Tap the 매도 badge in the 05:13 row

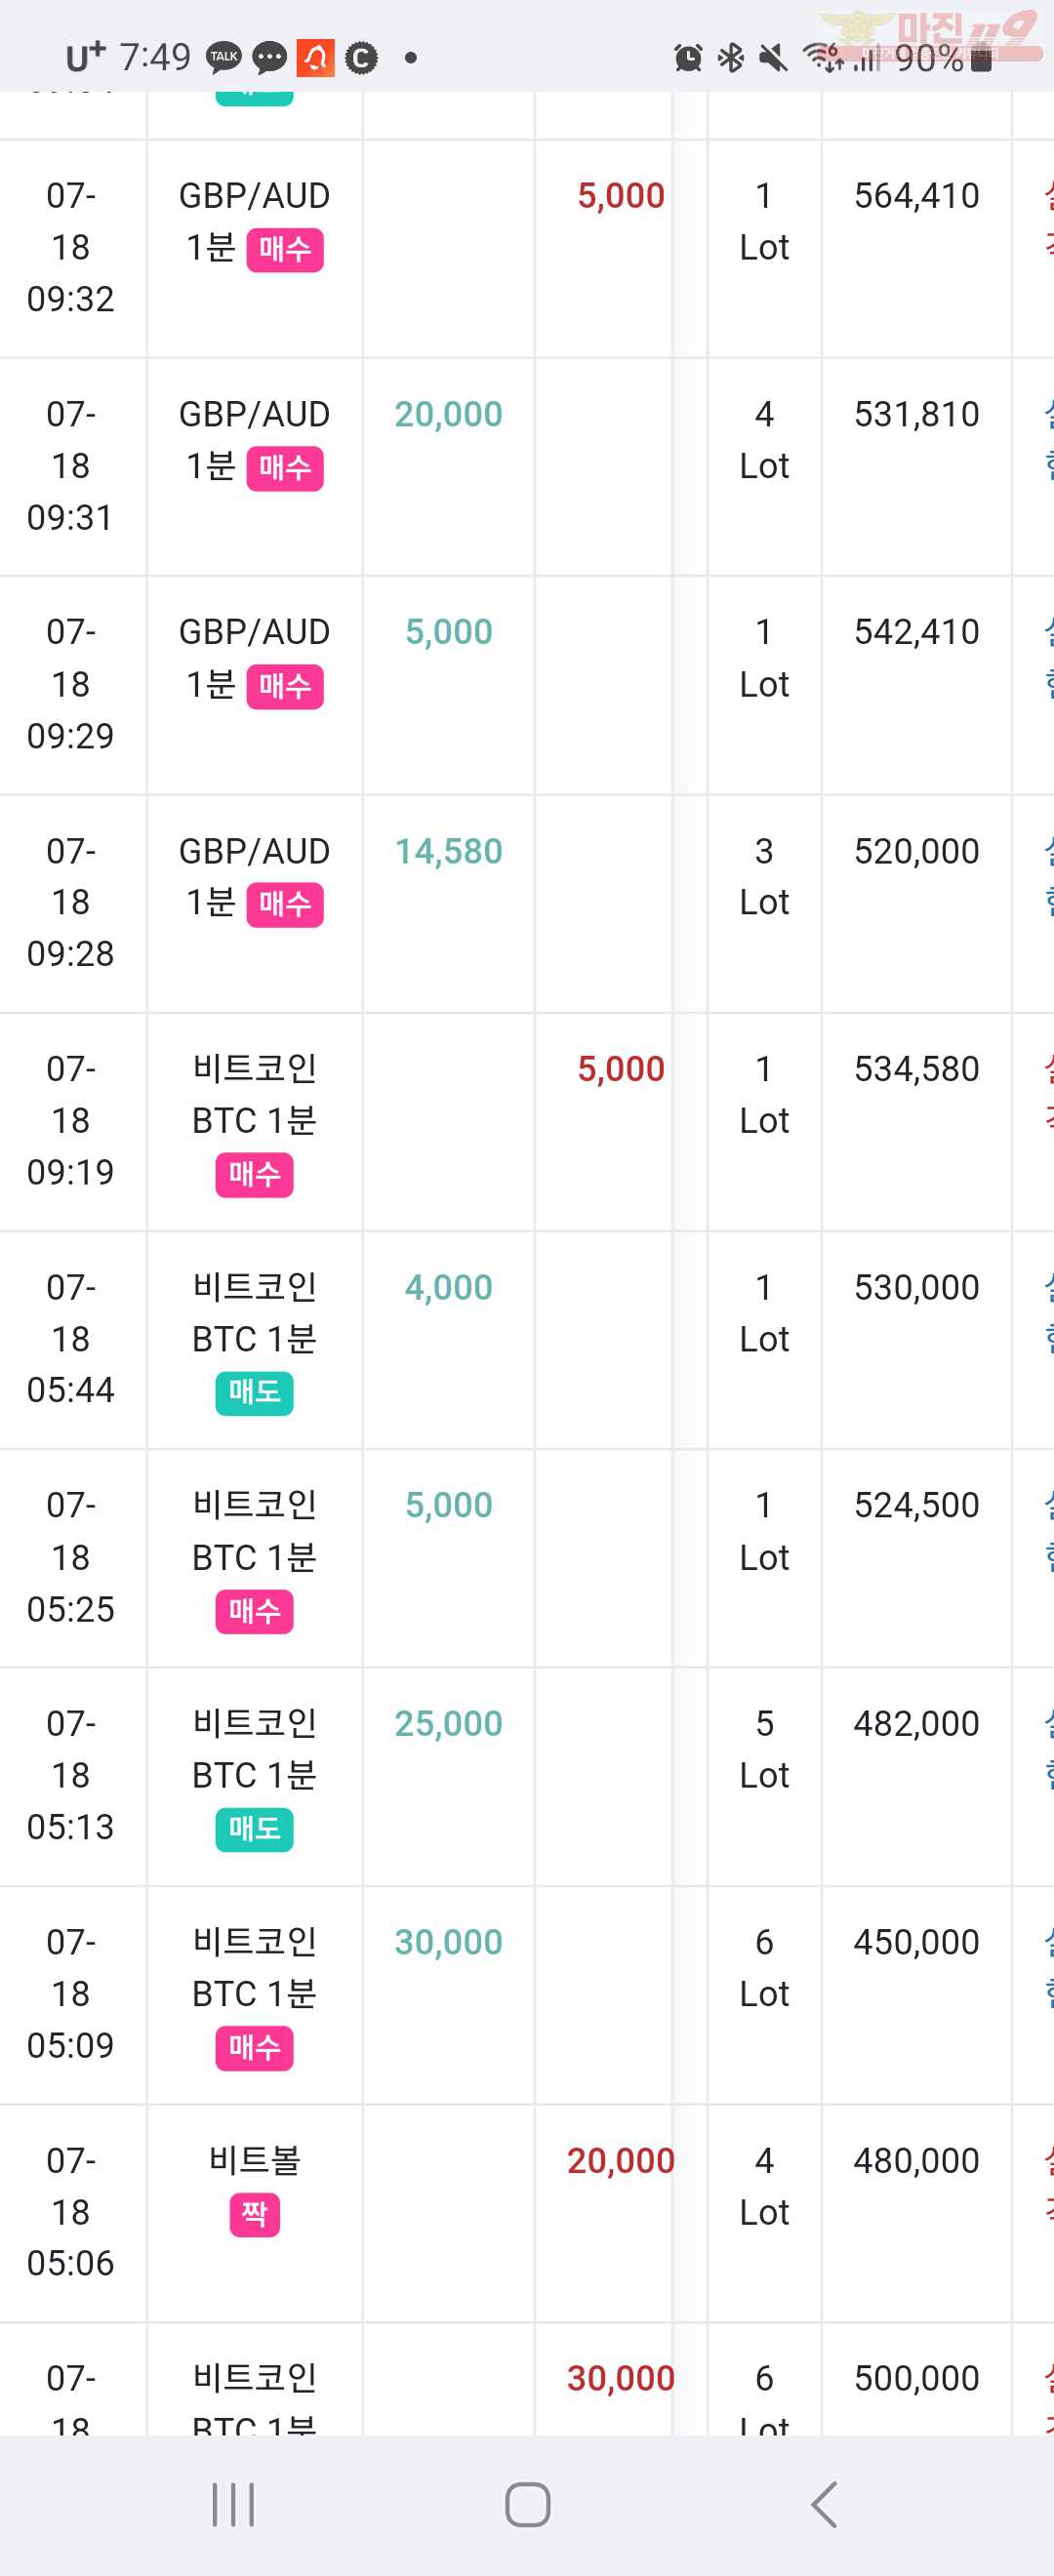pyautogui.click(x=254, y=1829)
